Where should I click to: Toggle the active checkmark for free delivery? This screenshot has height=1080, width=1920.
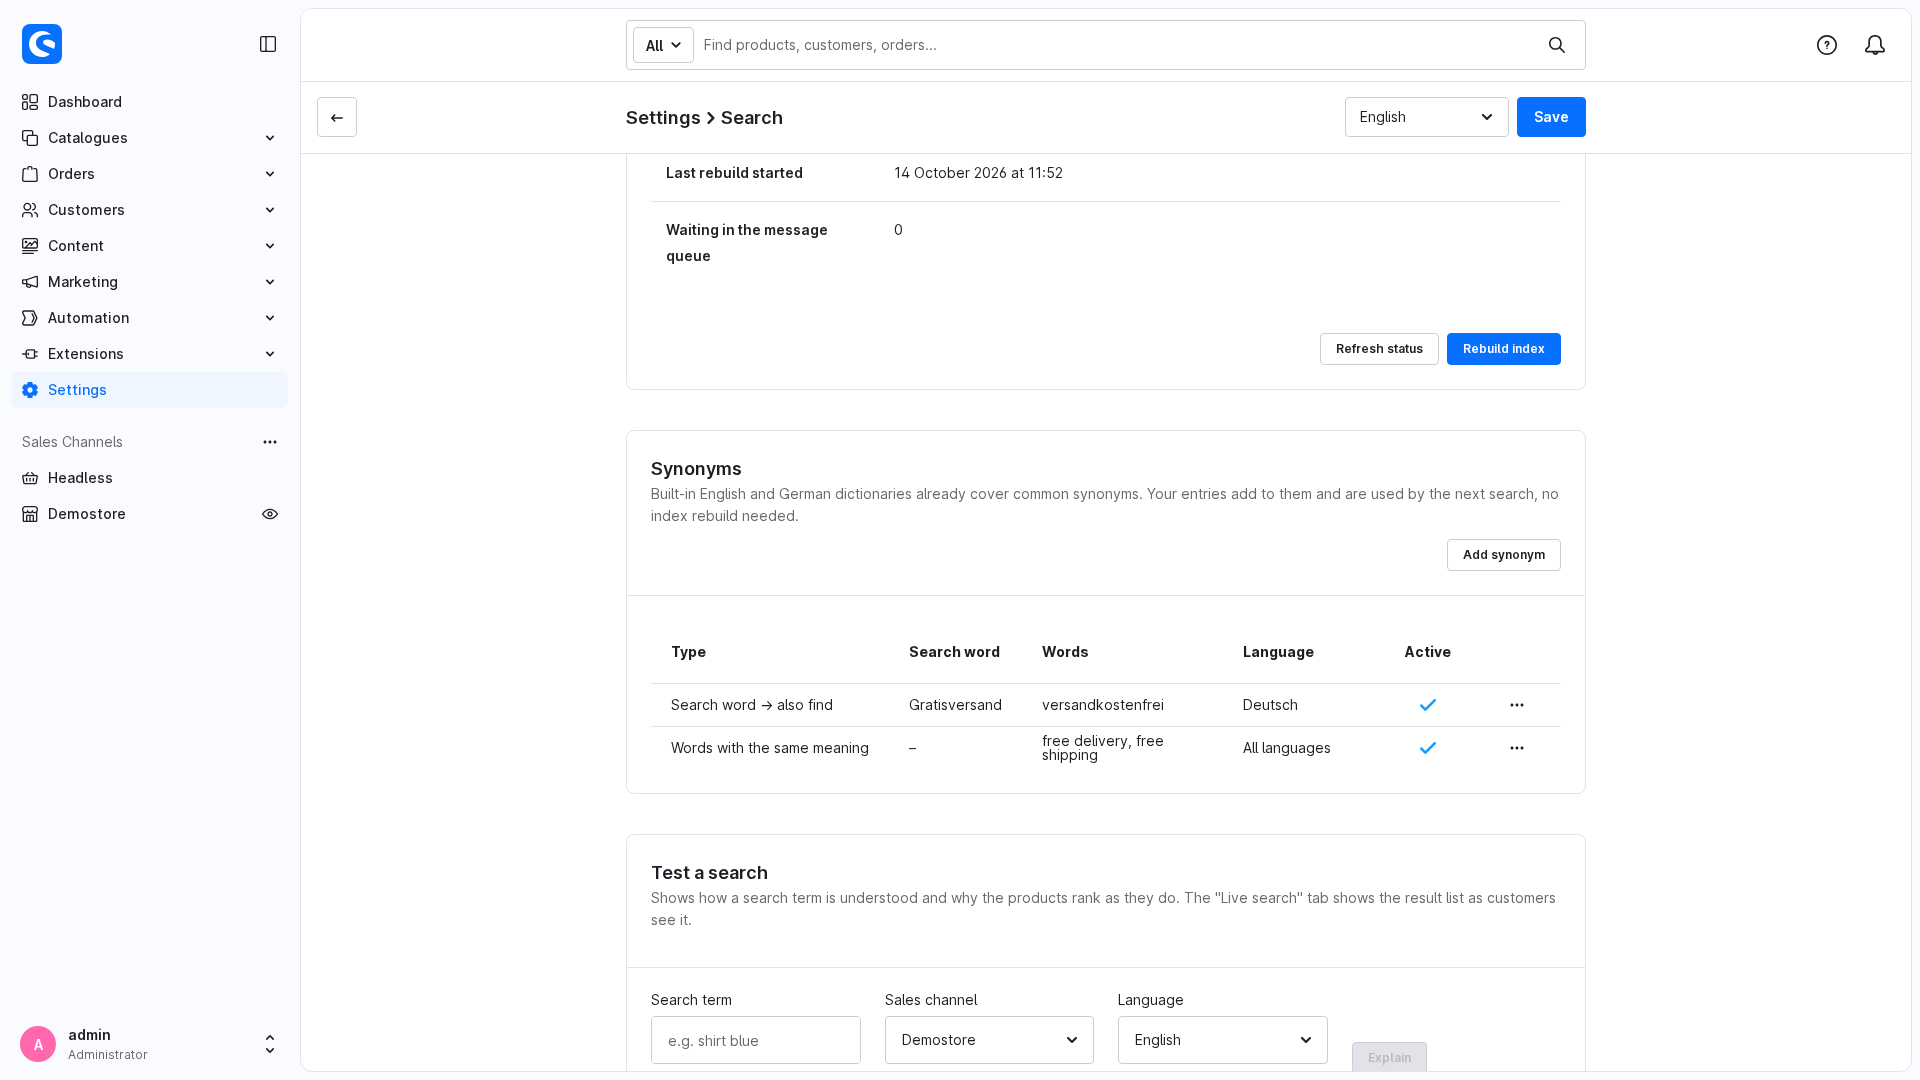click(x=1428, y=748)
